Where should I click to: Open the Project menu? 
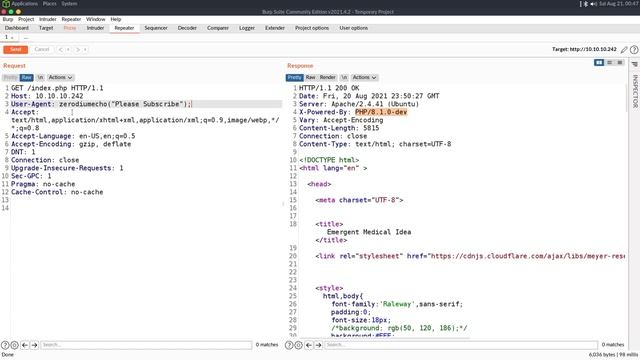(26, 19)
